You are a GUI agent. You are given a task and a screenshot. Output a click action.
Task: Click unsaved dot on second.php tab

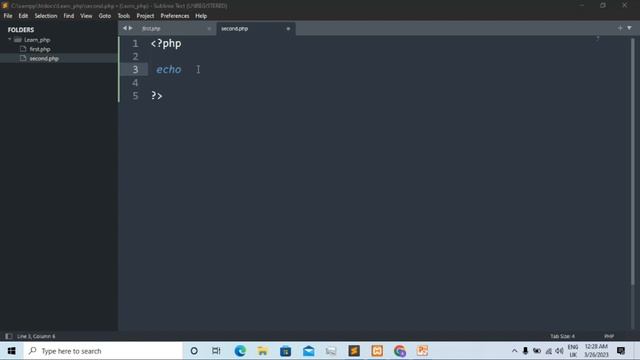coord(288,29)
